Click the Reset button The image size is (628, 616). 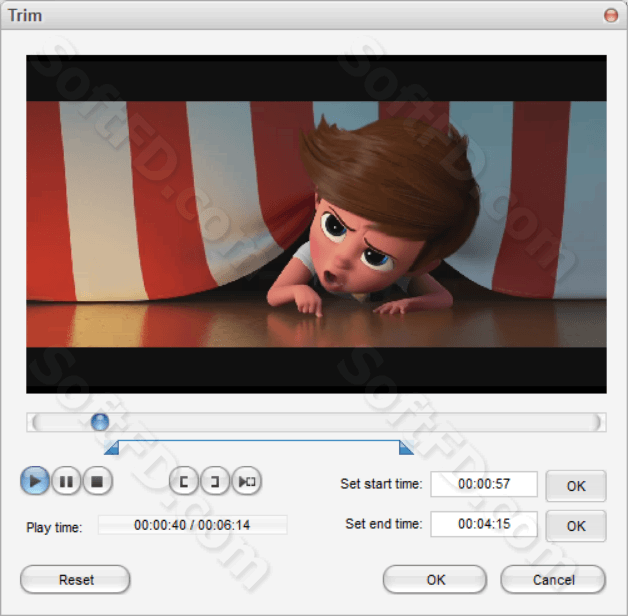tap(75, 580)
